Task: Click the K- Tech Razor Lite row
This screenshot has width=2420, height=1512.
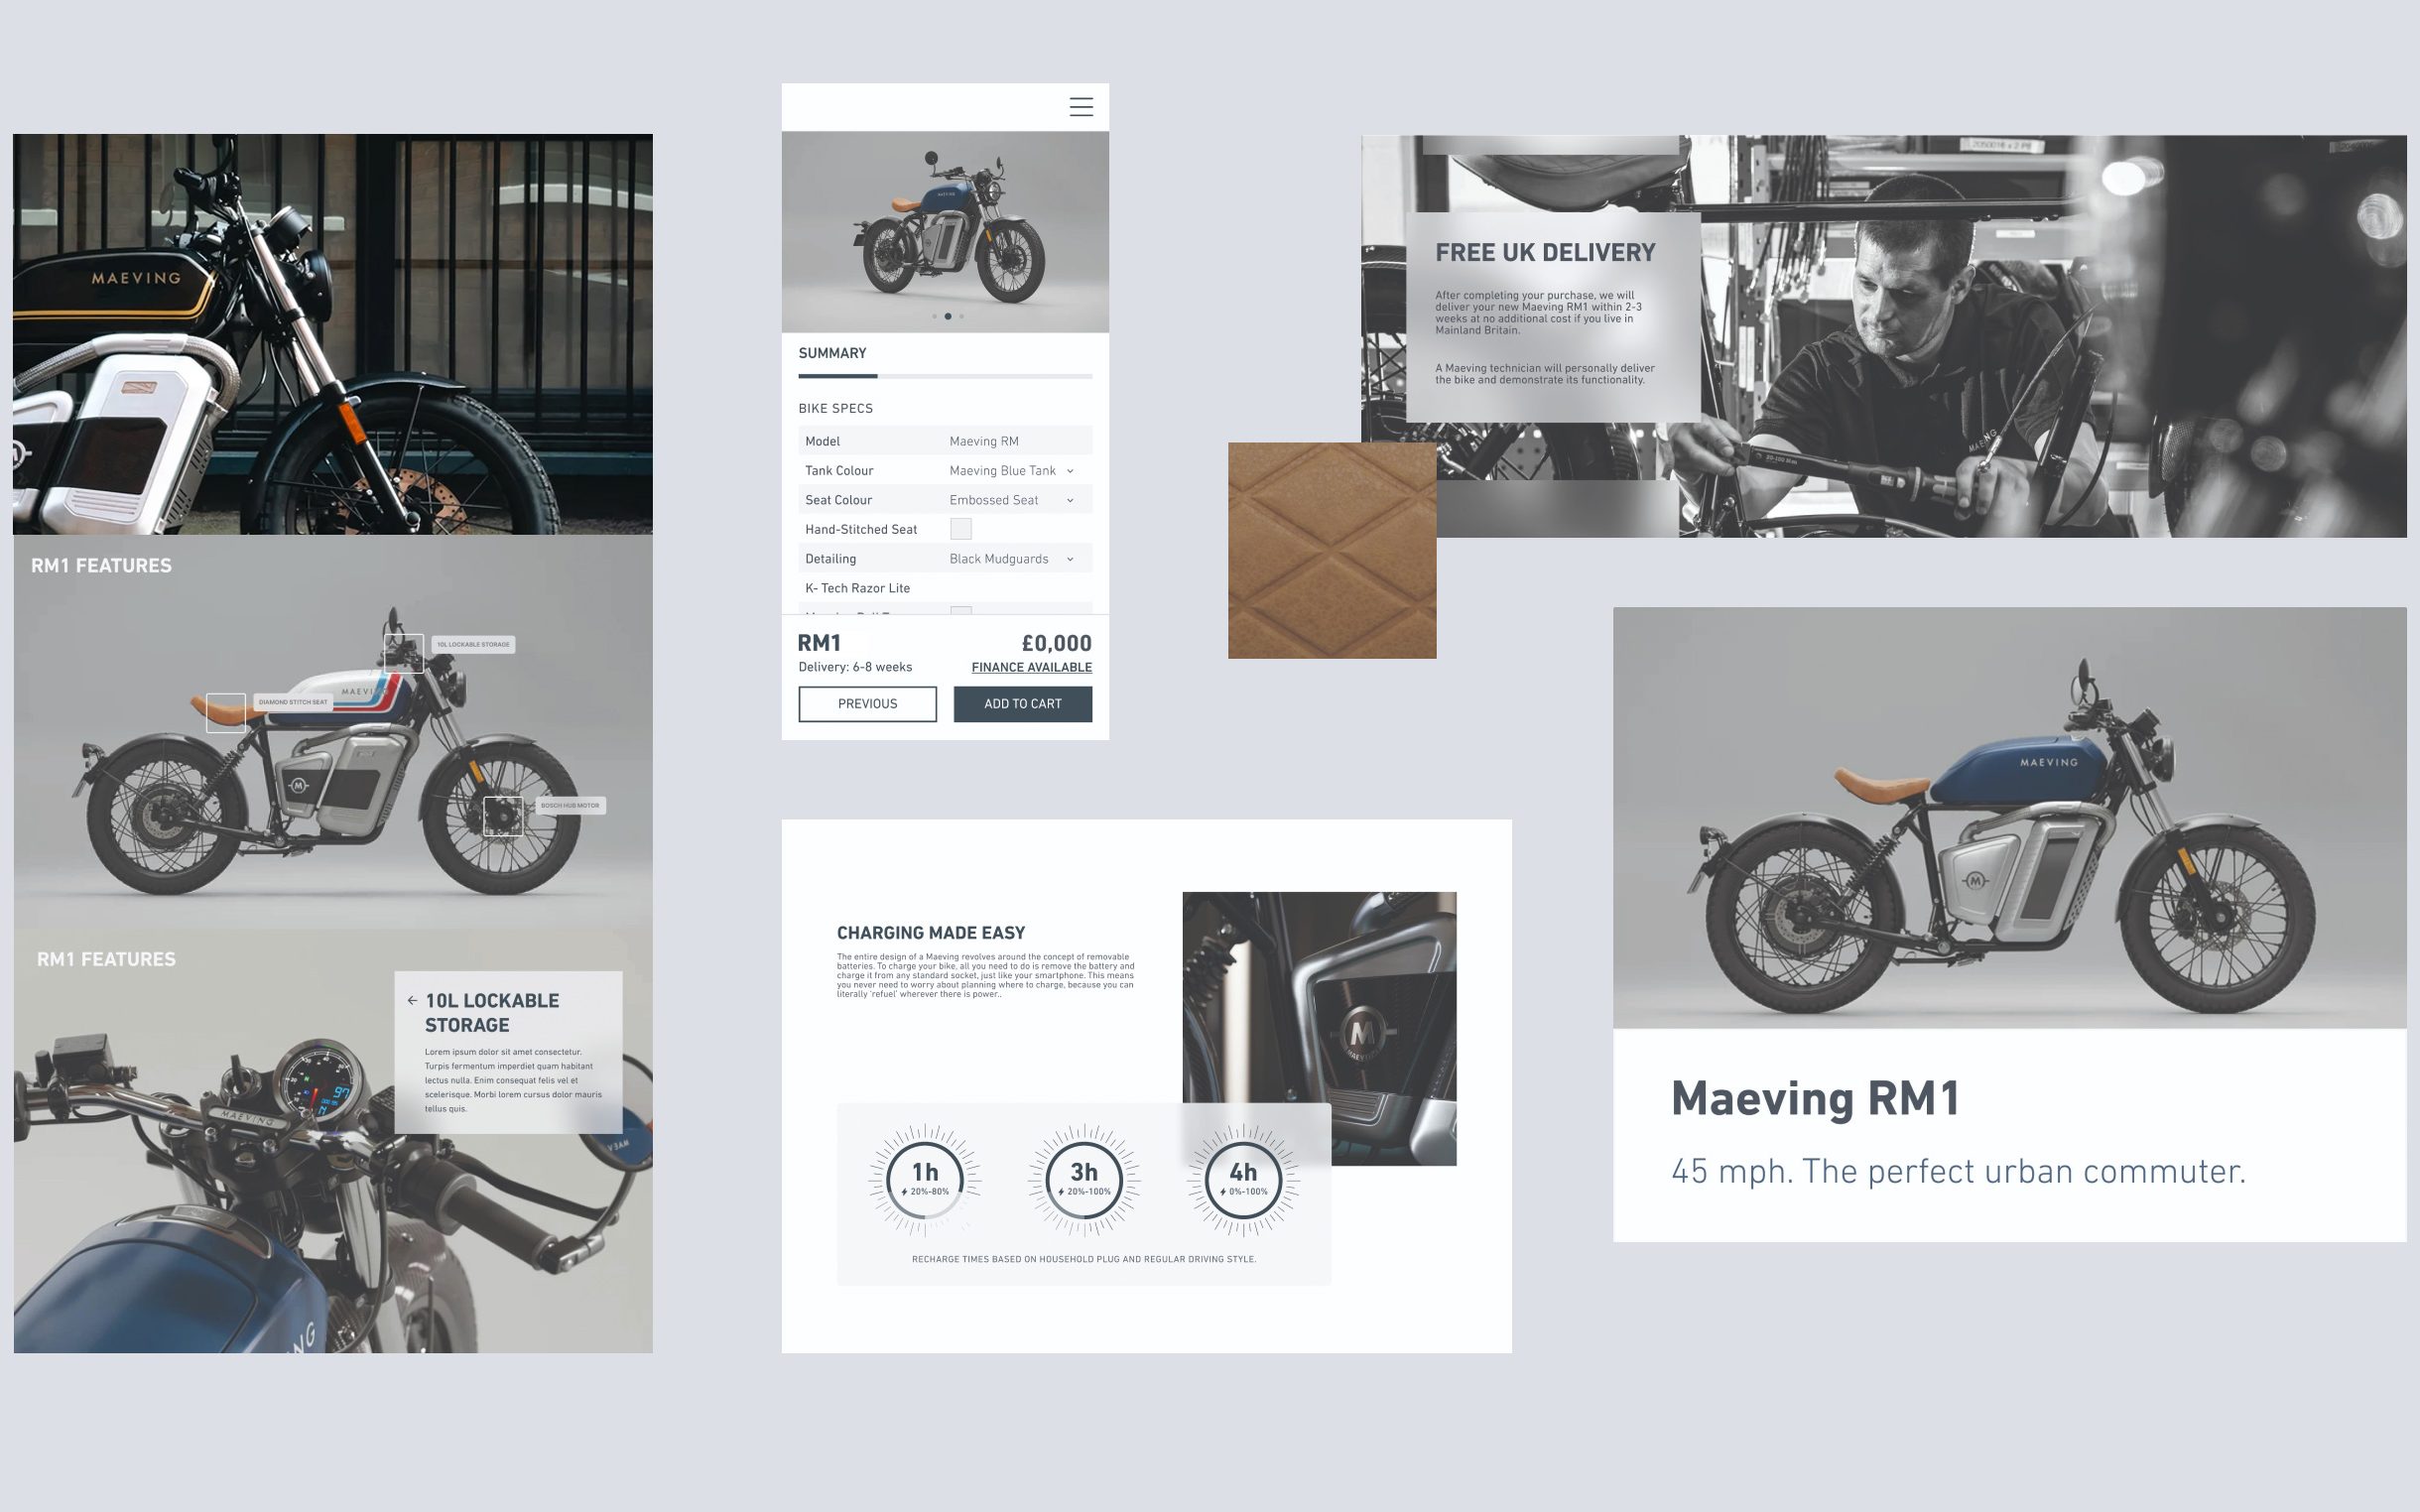Action: [x=945, y=588]
